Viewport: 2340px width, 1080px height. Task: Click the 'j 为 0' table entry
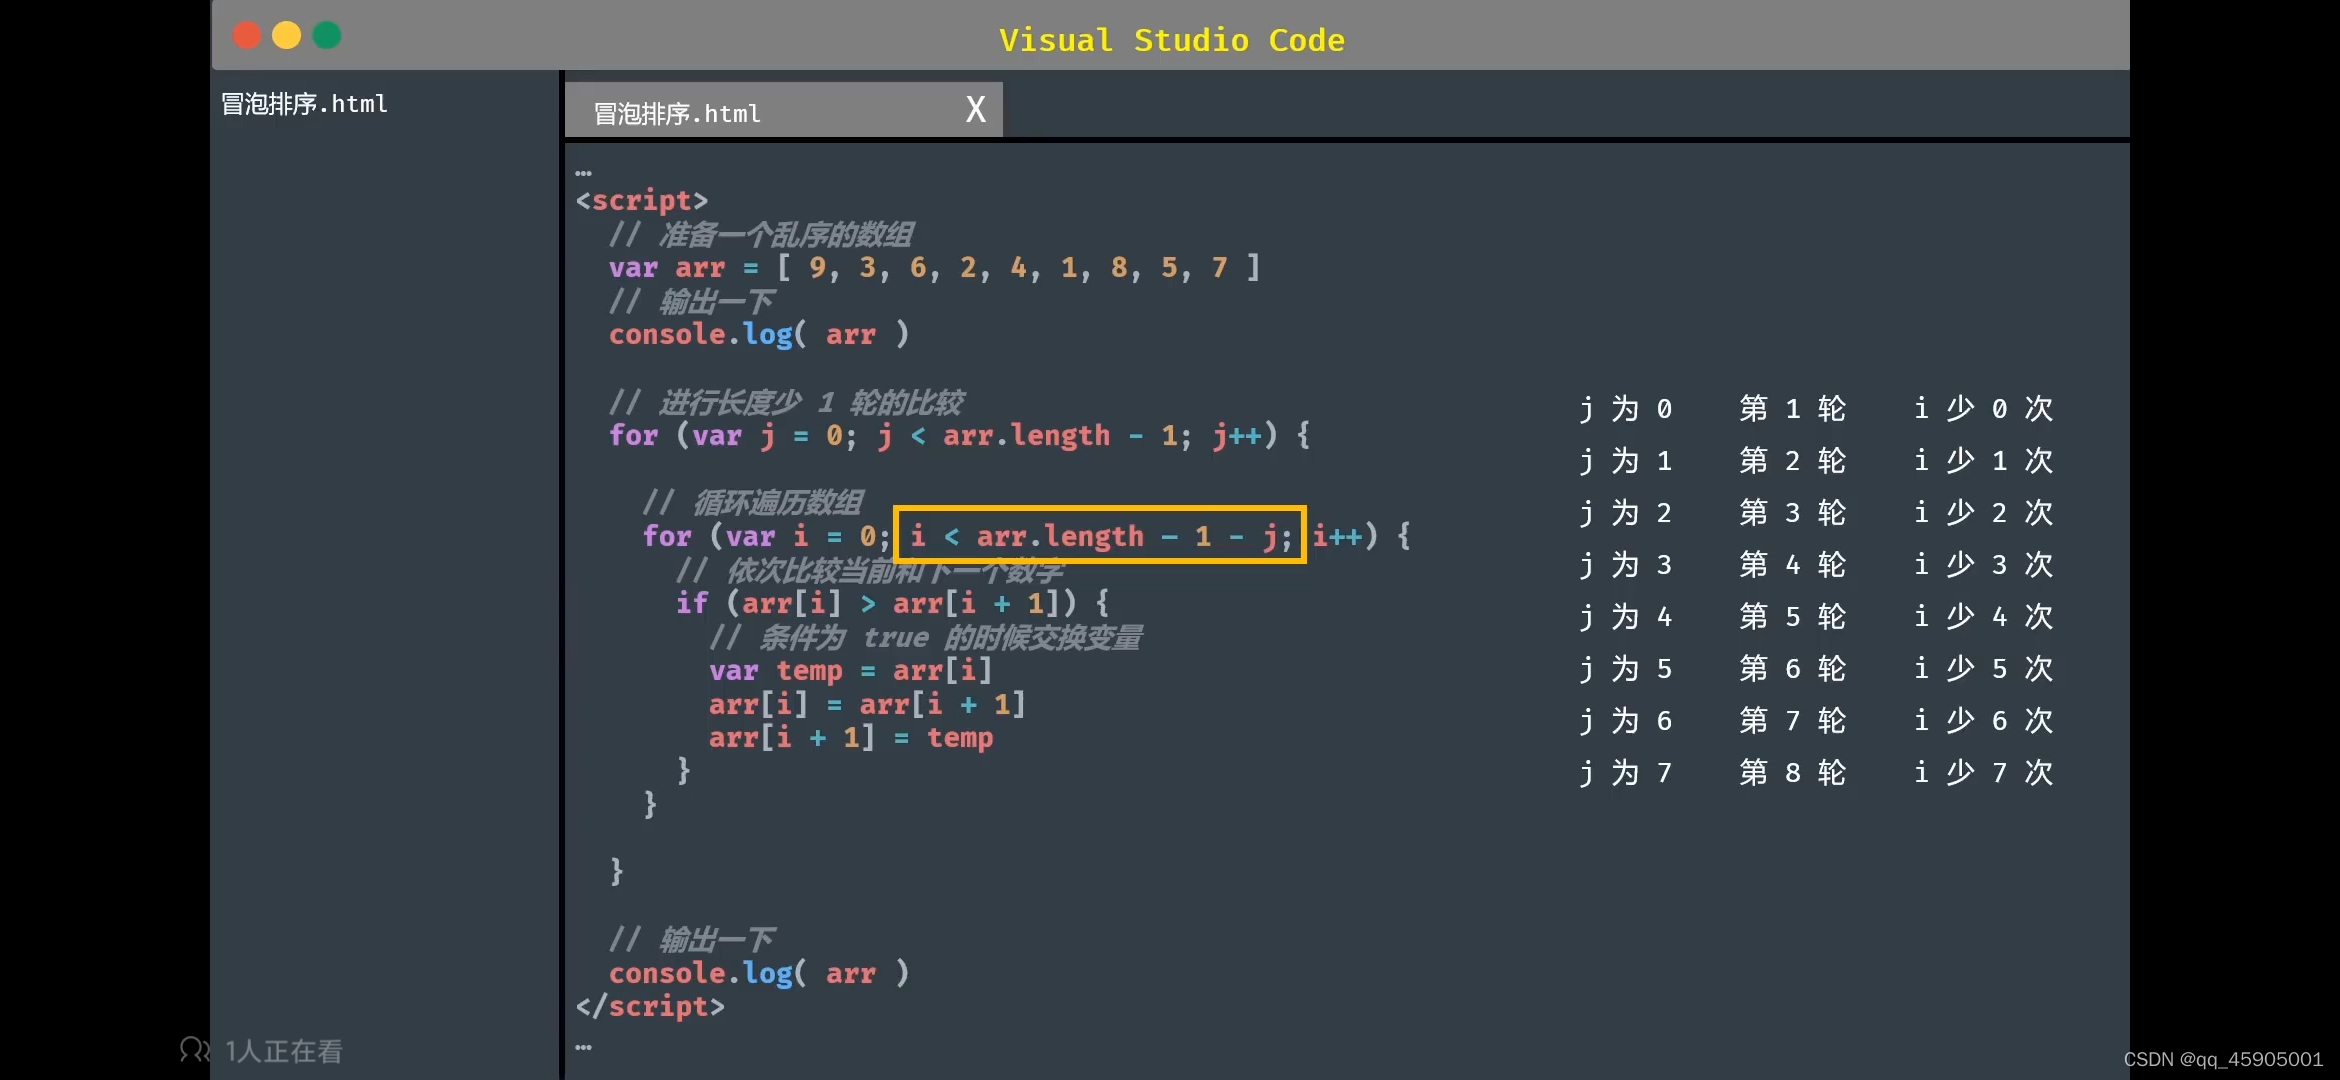tap(1625, 409)
